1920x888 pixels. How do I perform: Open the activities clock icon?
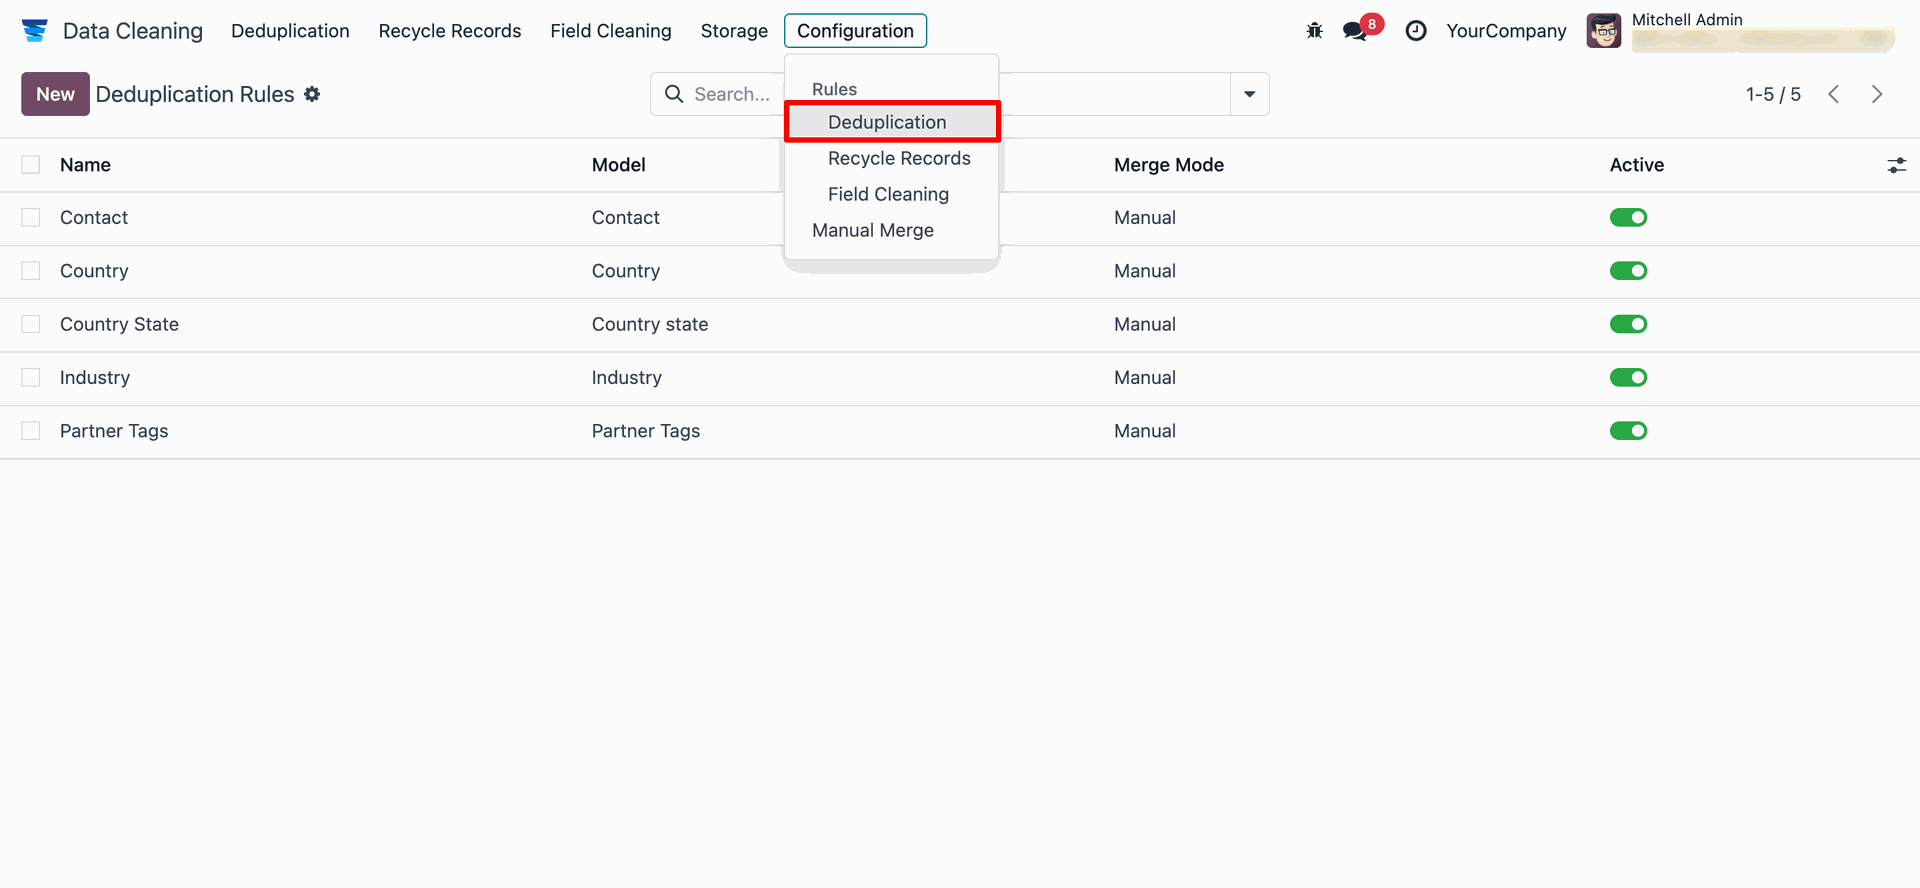[1416, 31]
